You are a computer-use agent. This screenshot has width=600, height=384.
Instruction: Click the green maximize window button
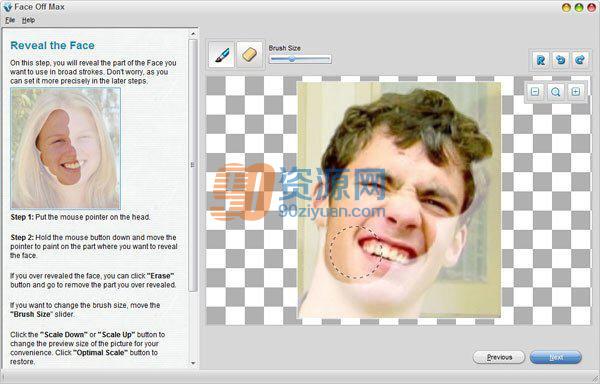coord(579,7)
